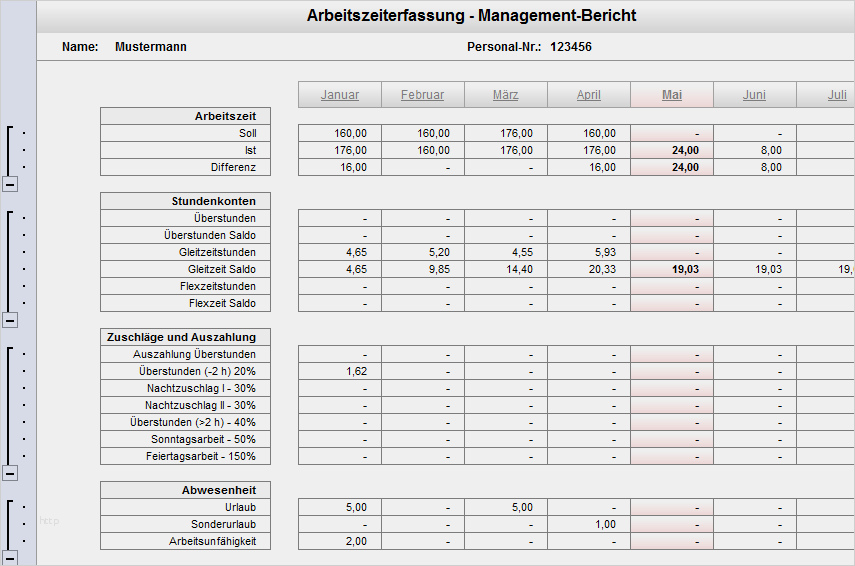Select the April Gleitzeit Saldo cell 20,33
Screen dimensions: 855x566
(x=589, y=269)
